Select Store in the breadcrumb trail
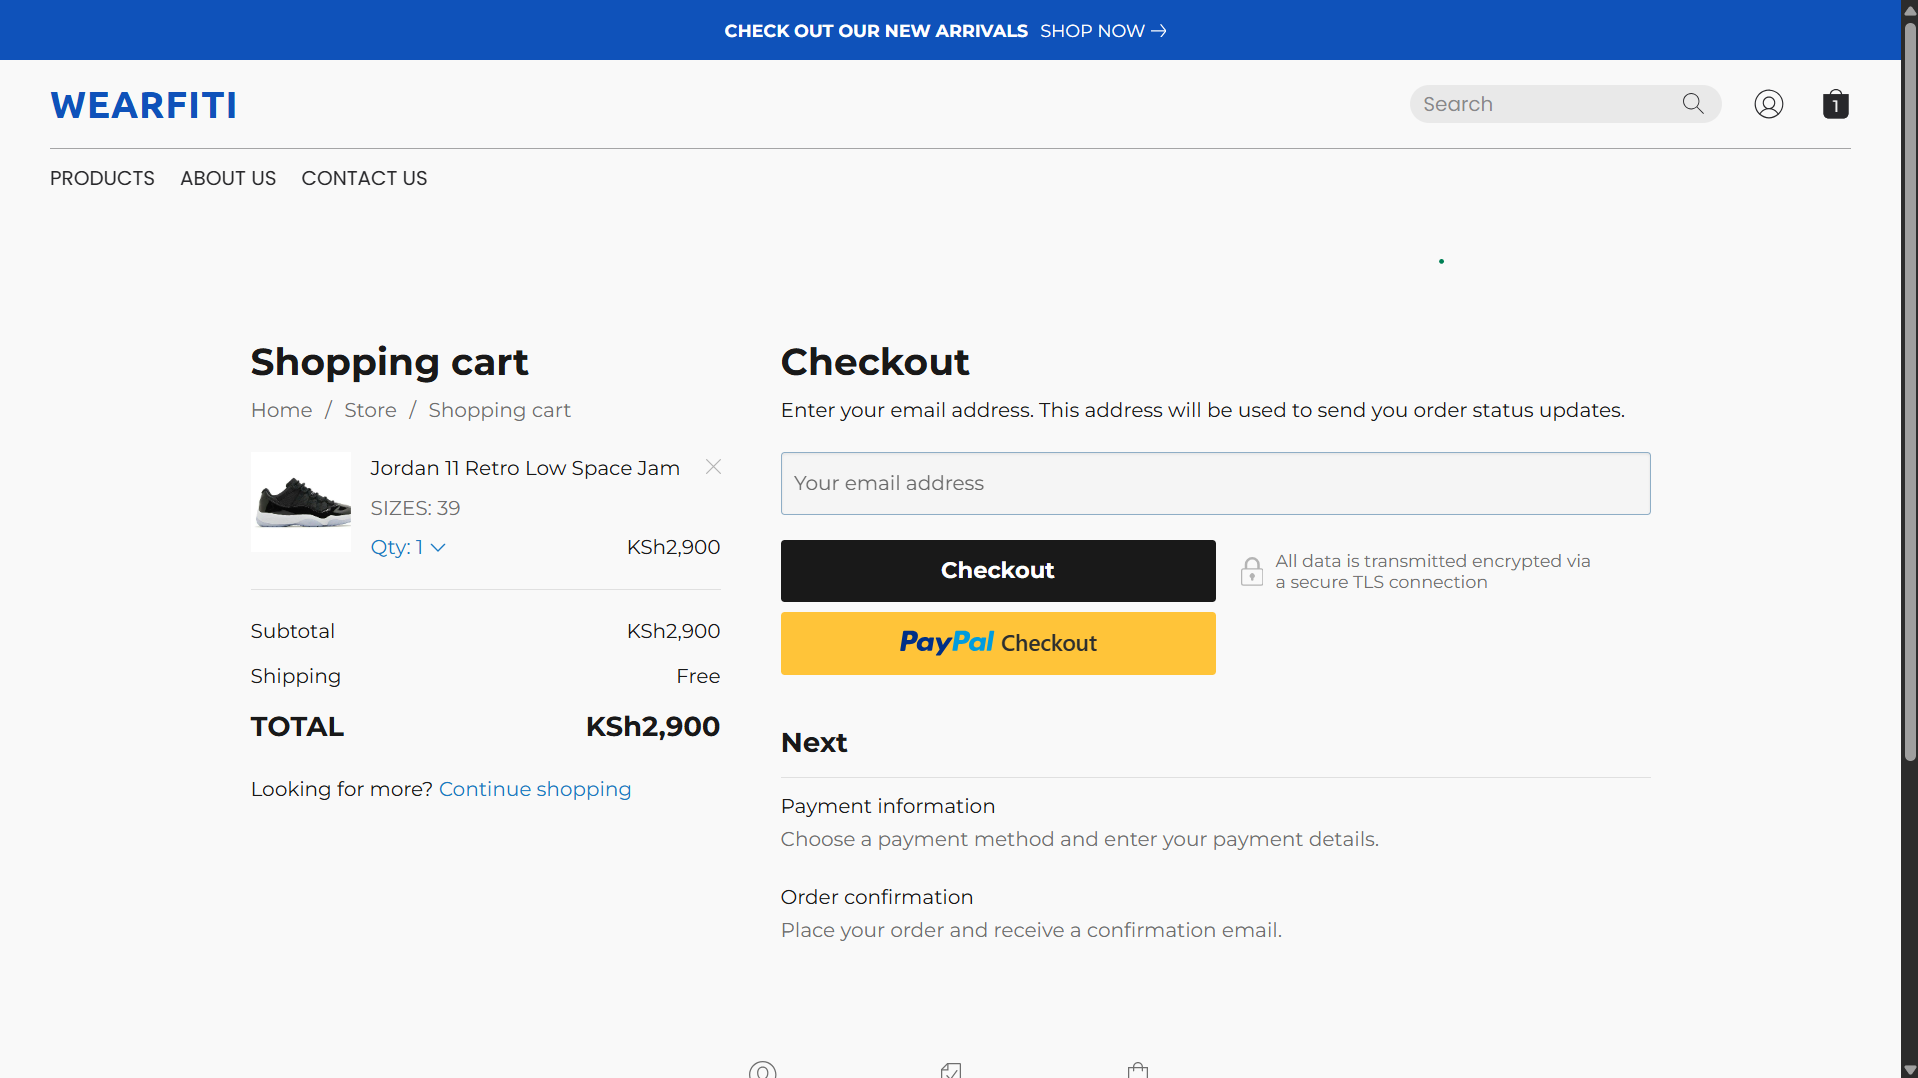1918x1078 pixels. 370,410
